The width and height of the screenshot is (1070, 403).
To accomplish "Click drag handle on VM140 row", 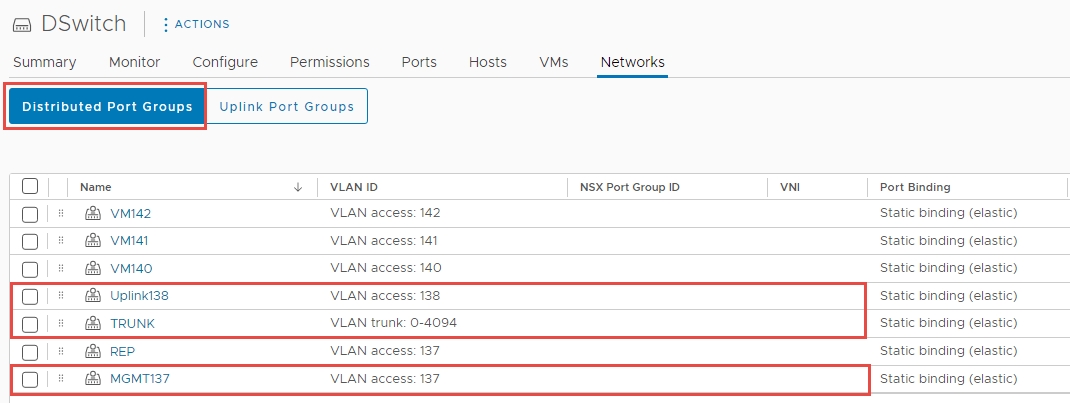I will (x=60, y=268).
